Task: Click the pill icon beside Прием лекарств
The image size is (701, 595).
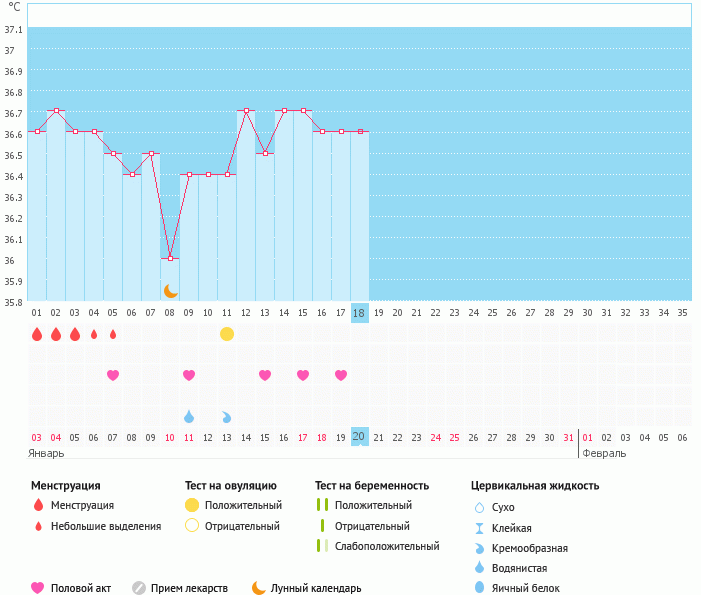Action: coord(139,588)
